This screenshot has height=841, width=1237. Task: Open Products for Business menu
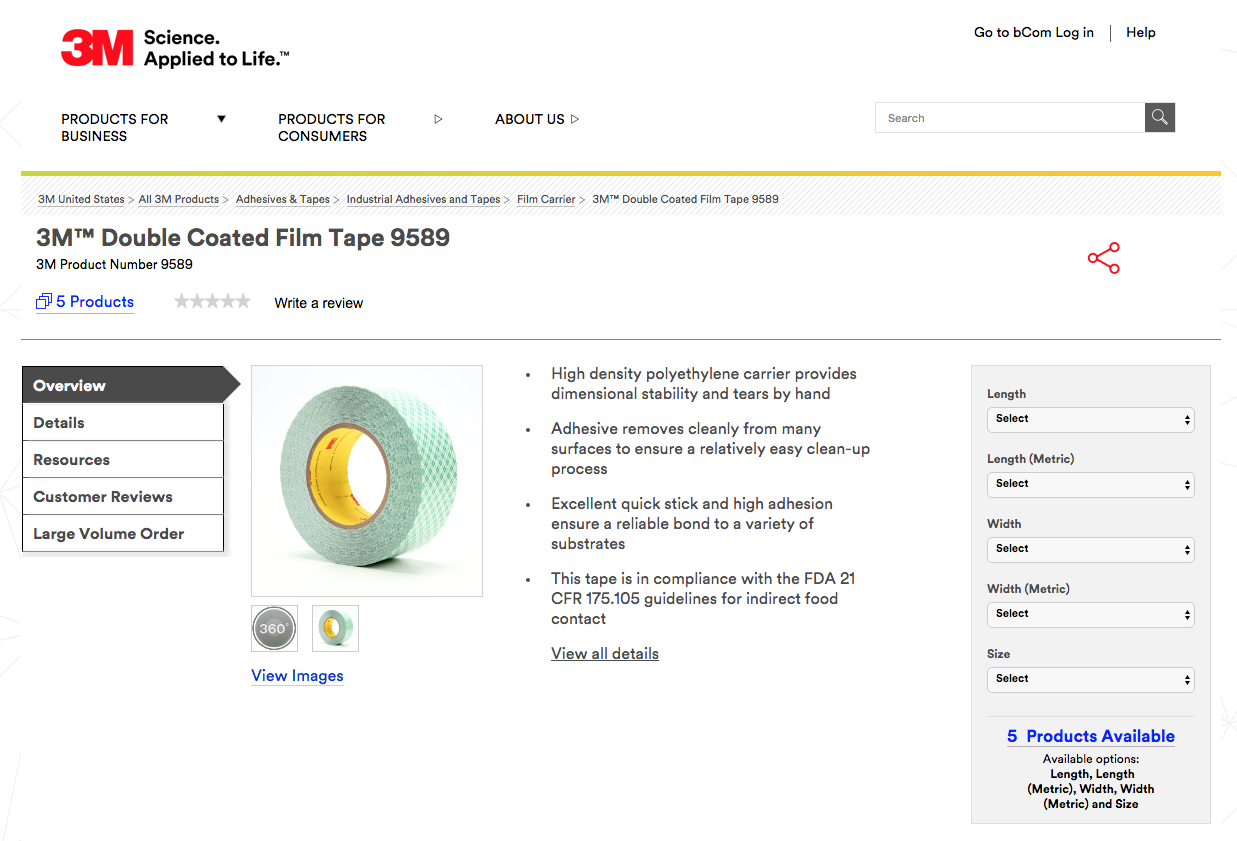115,127
